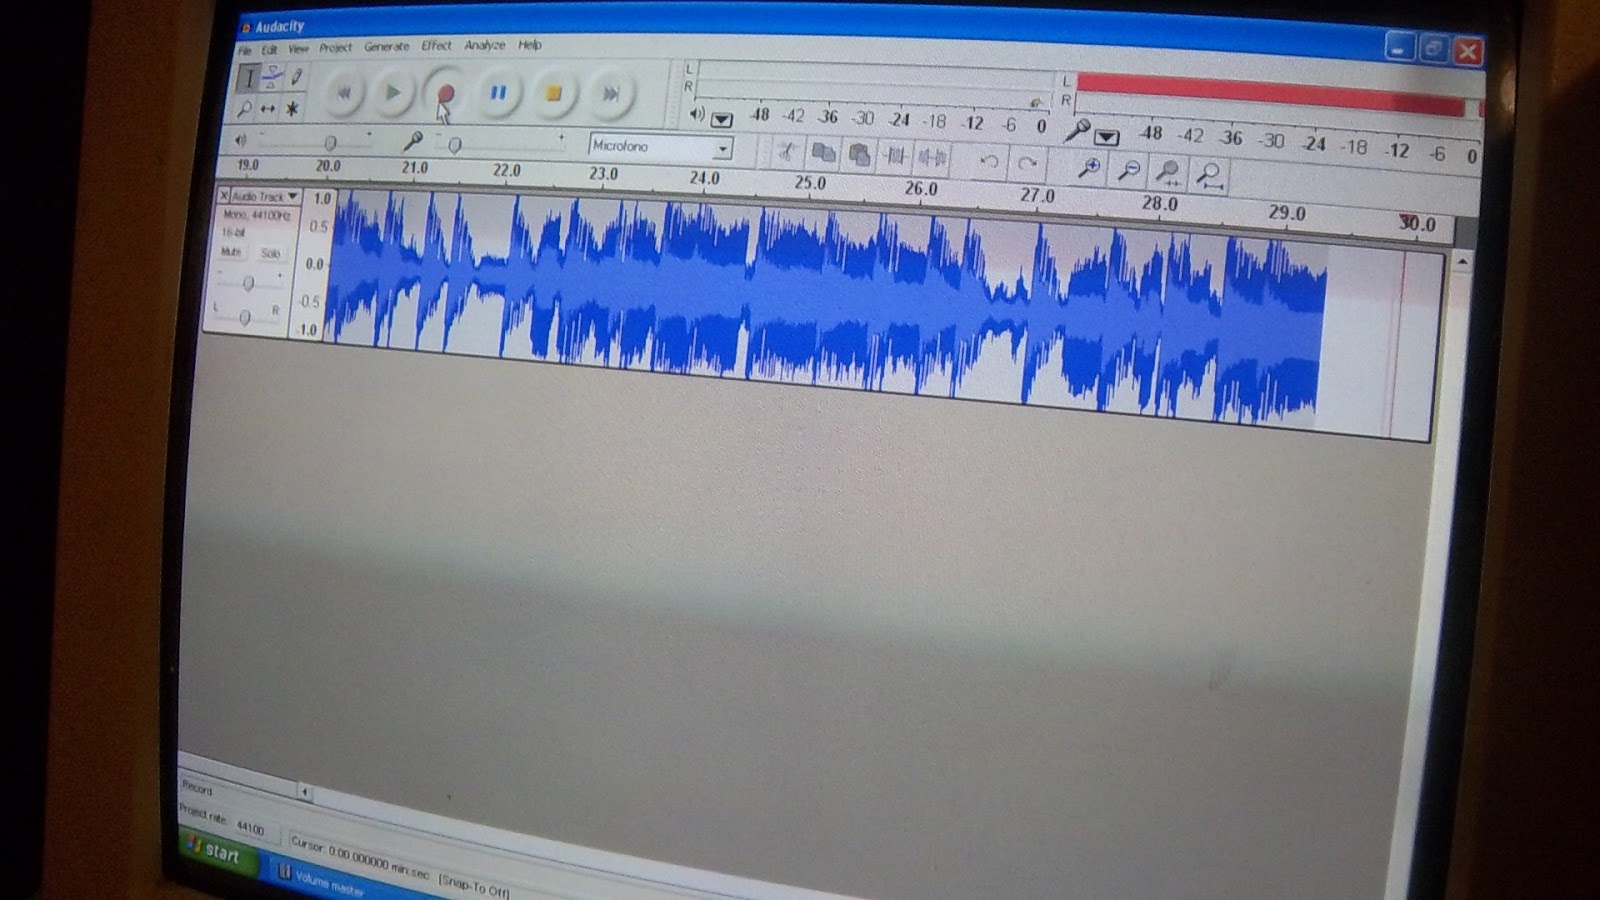Click the Copy icon

823,153
